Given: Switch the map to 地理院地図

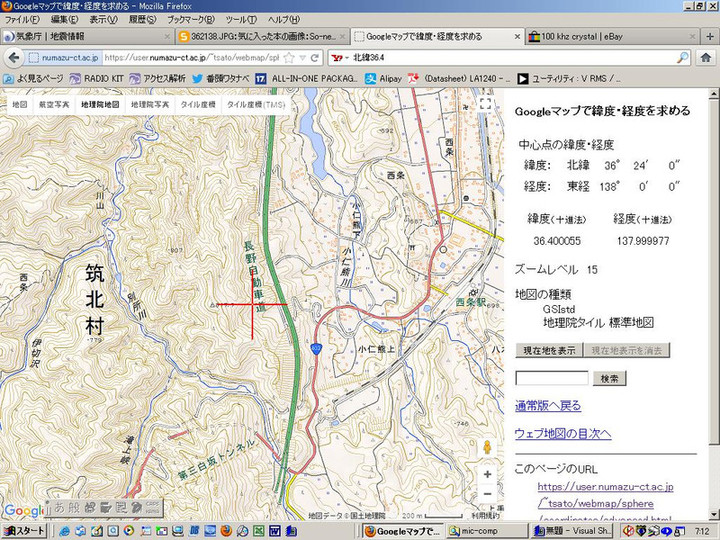Looking at the screenshot, I should point(100,104).
